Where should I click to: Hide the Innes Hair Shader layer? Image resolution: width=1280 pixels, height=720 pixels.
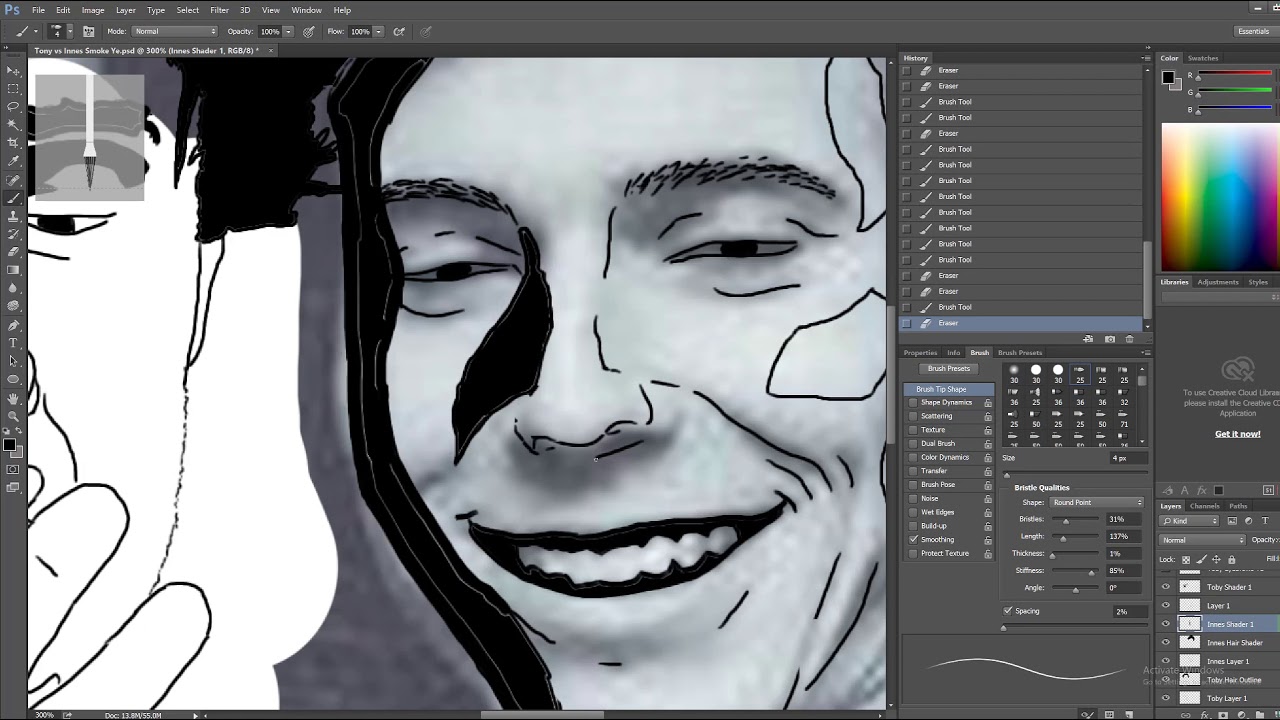(1166, 643)
